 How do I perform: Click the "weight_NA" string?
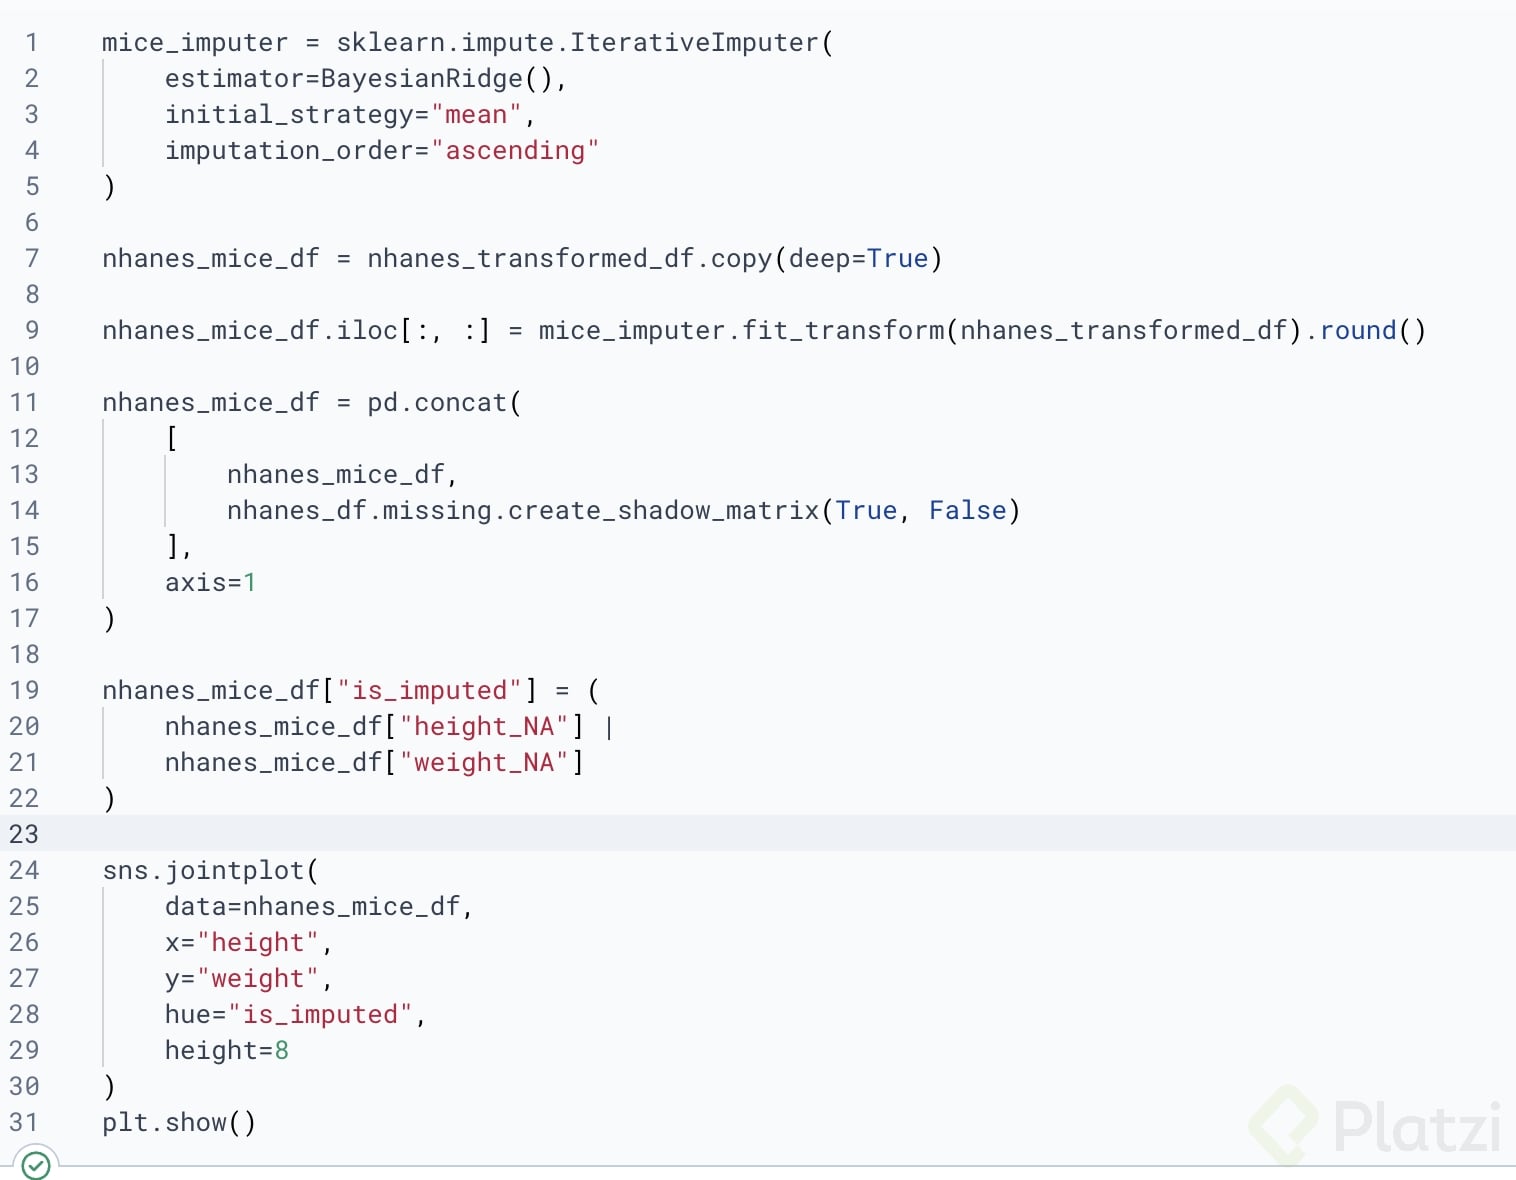484,763
